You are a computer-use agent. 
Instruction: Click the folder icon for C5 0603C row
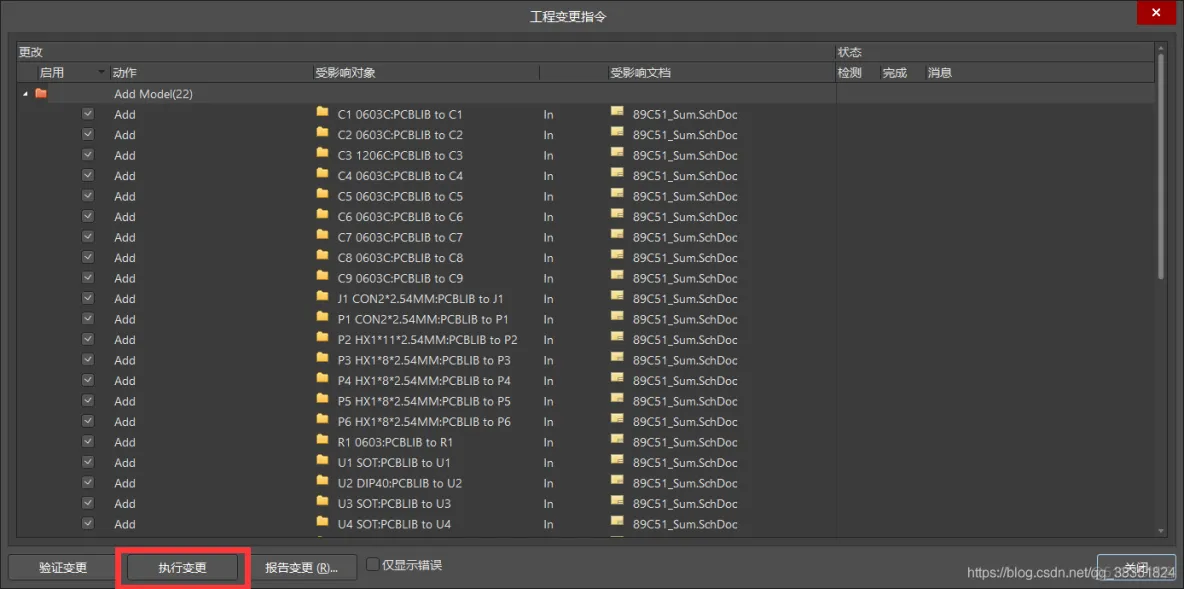point(322,193)
